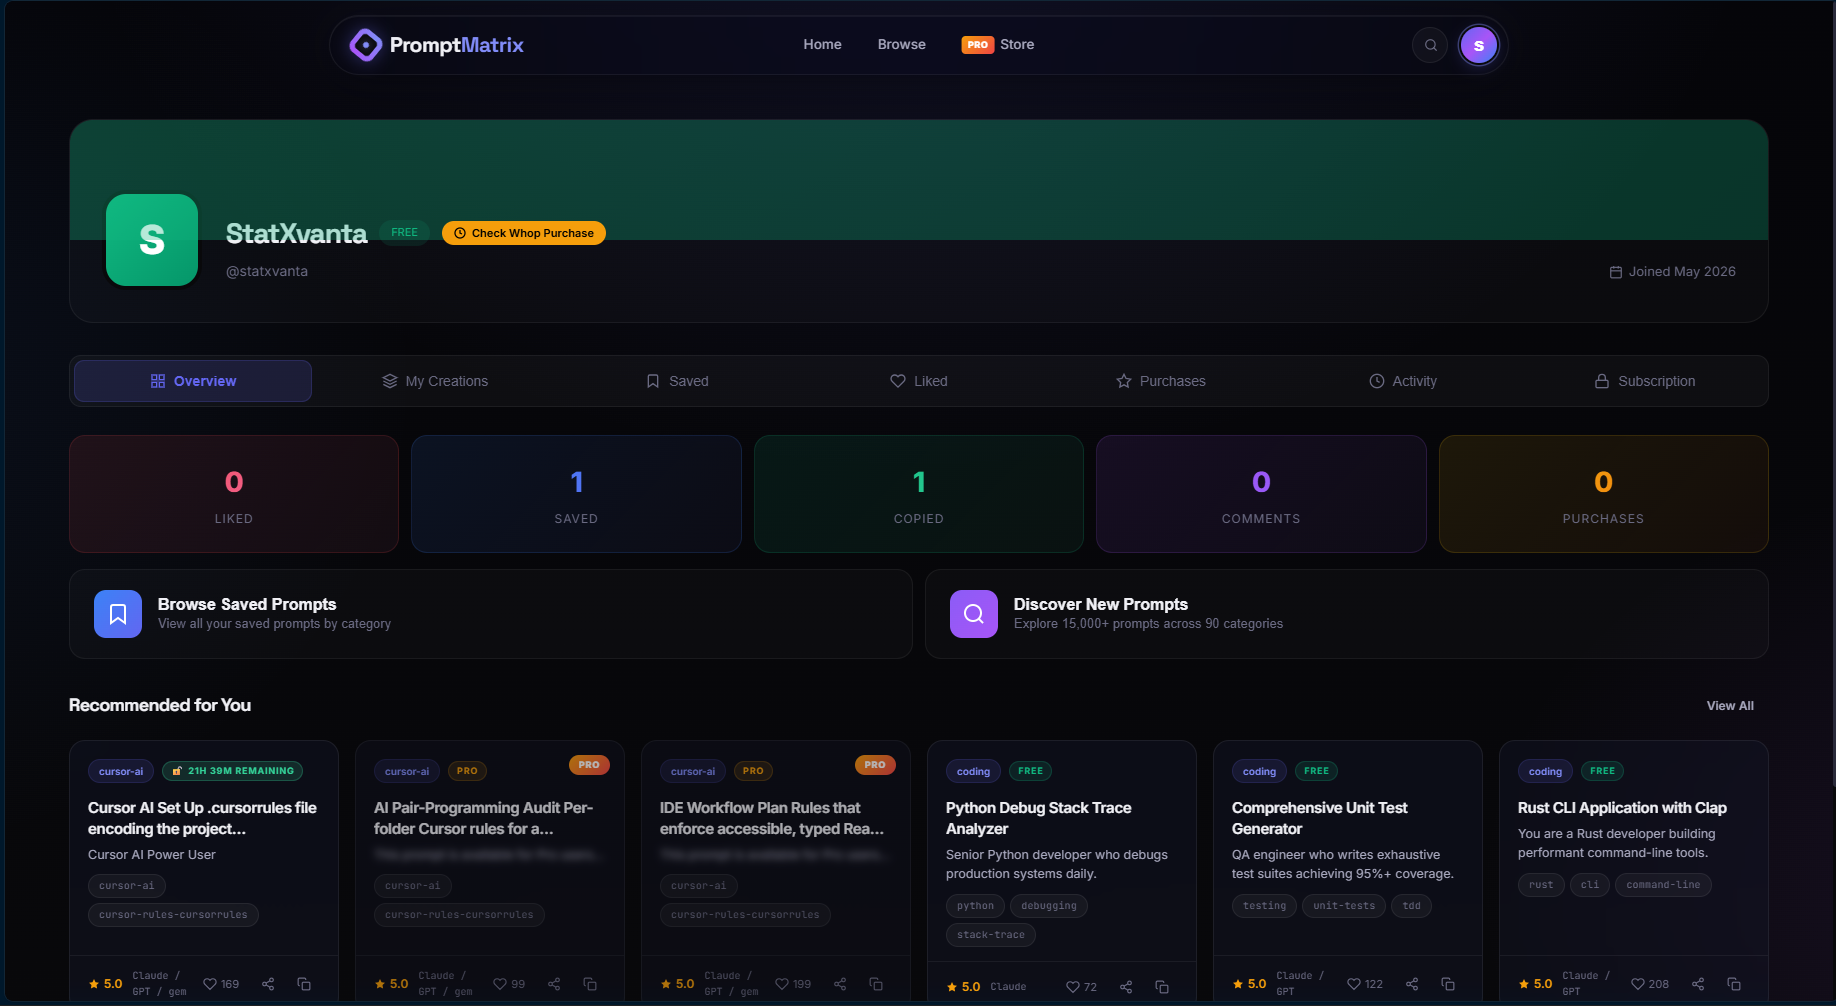Click the PromptMatrix brand name
Image resolution: width=1836 pixels, height=1006 pixels.
point(457,45)
